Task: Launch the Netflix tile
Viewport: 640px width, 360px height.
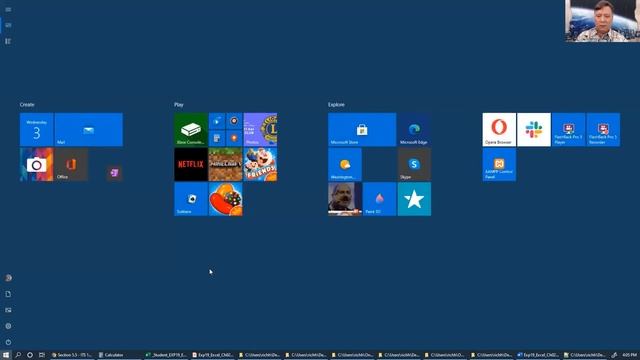Action: tap(191, 164)
